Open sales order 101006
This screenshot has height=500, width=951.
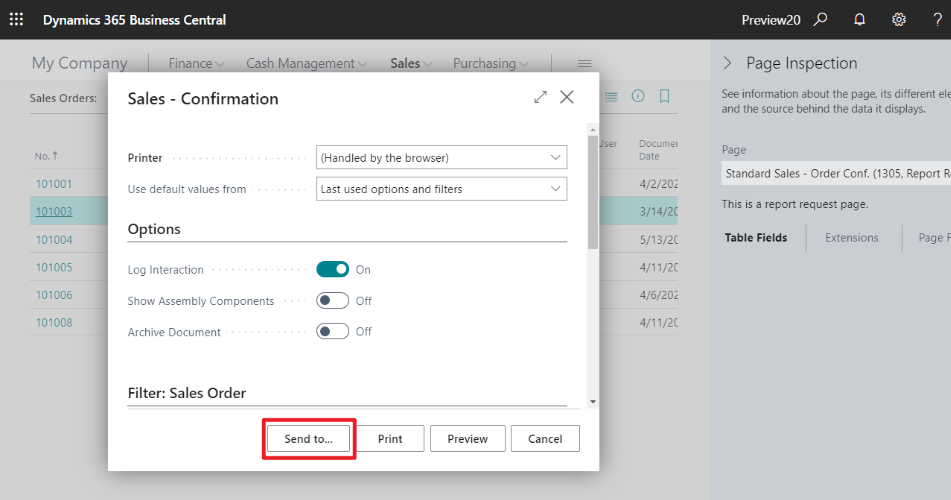point(54,295)
